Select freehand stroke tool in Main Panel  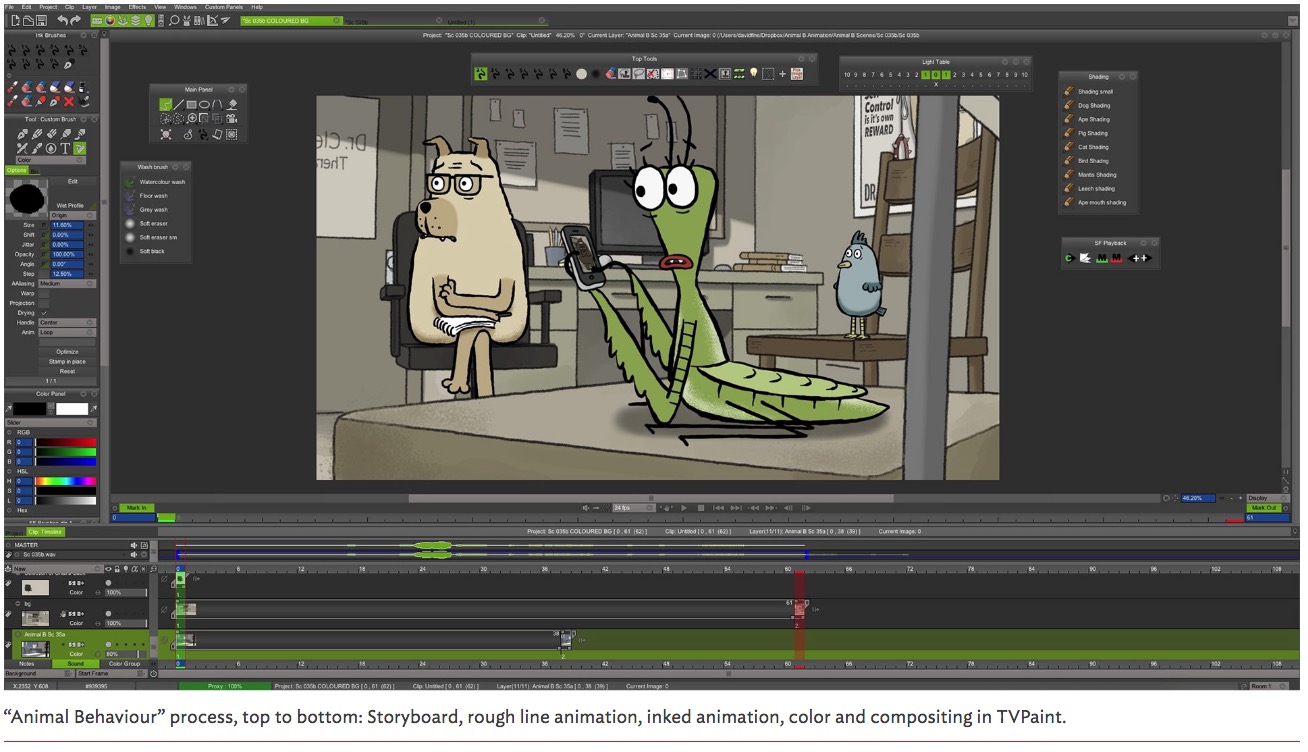pyautogui.click(x=166, y=104)
